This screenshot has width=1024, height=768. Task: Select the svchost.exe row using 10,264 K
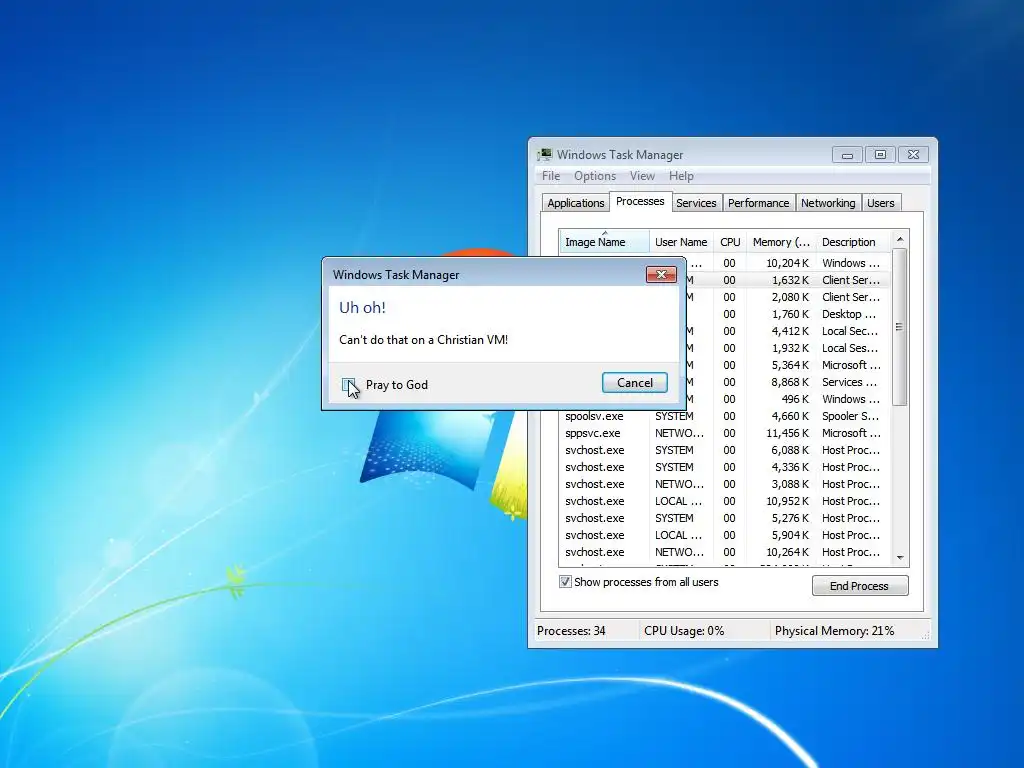click(x=725, y=552)
